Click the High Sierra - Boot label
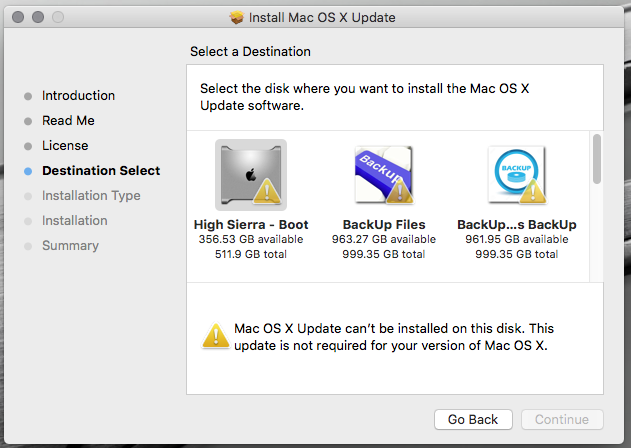The image size is (631, 448). click(x=251, y=224)
